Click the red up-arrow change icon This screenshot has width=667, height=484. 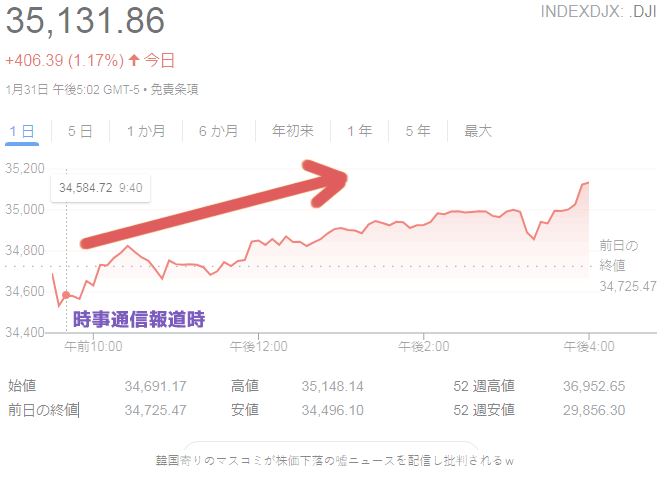click(134, 60)
